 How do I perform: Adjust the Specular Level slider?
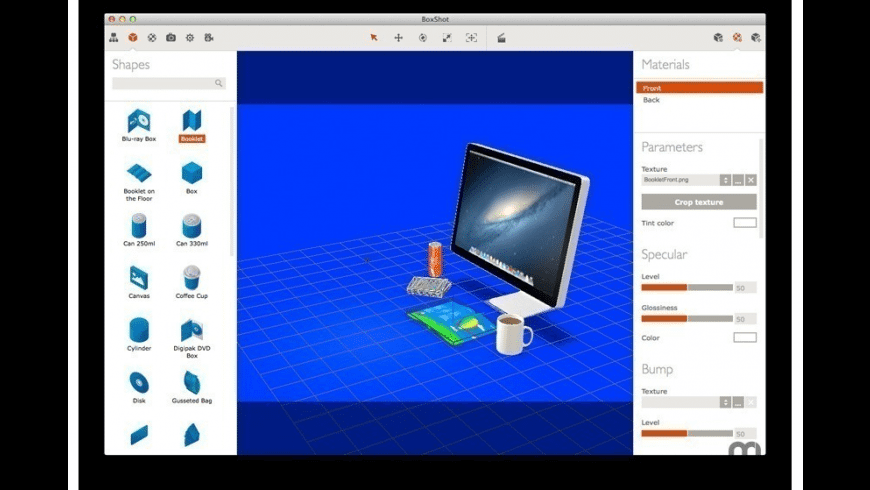pos(687,287)
